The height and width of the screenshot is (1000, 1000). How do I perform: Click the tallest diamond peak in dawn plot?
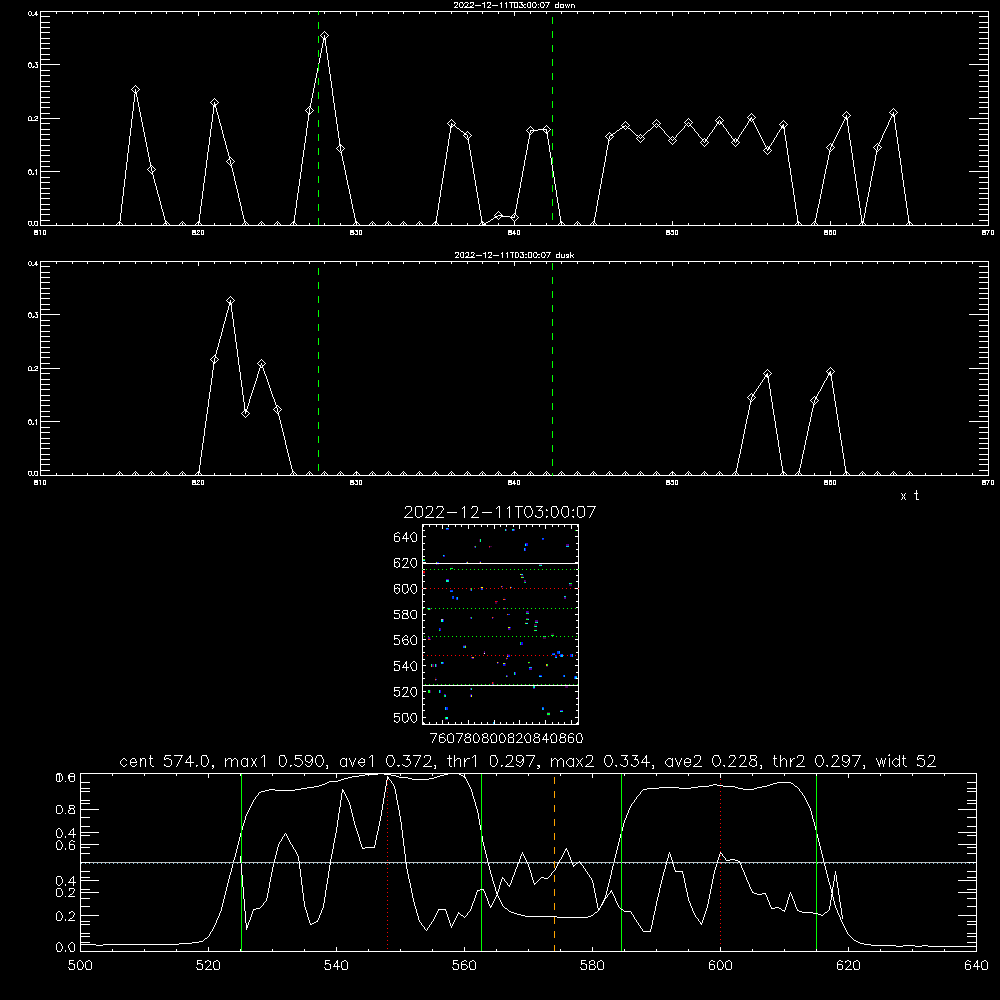tap(325, 36)
